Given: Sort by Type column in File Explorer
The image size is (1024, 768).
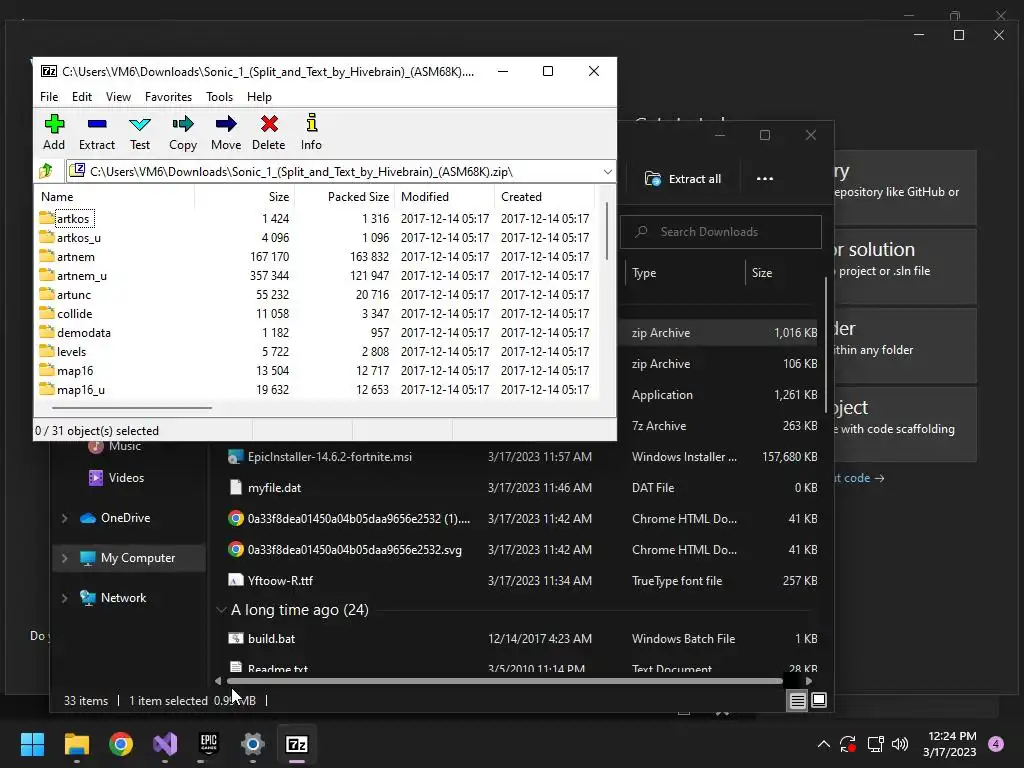Looking at the screenshot, I should click(x=684, y=273).
